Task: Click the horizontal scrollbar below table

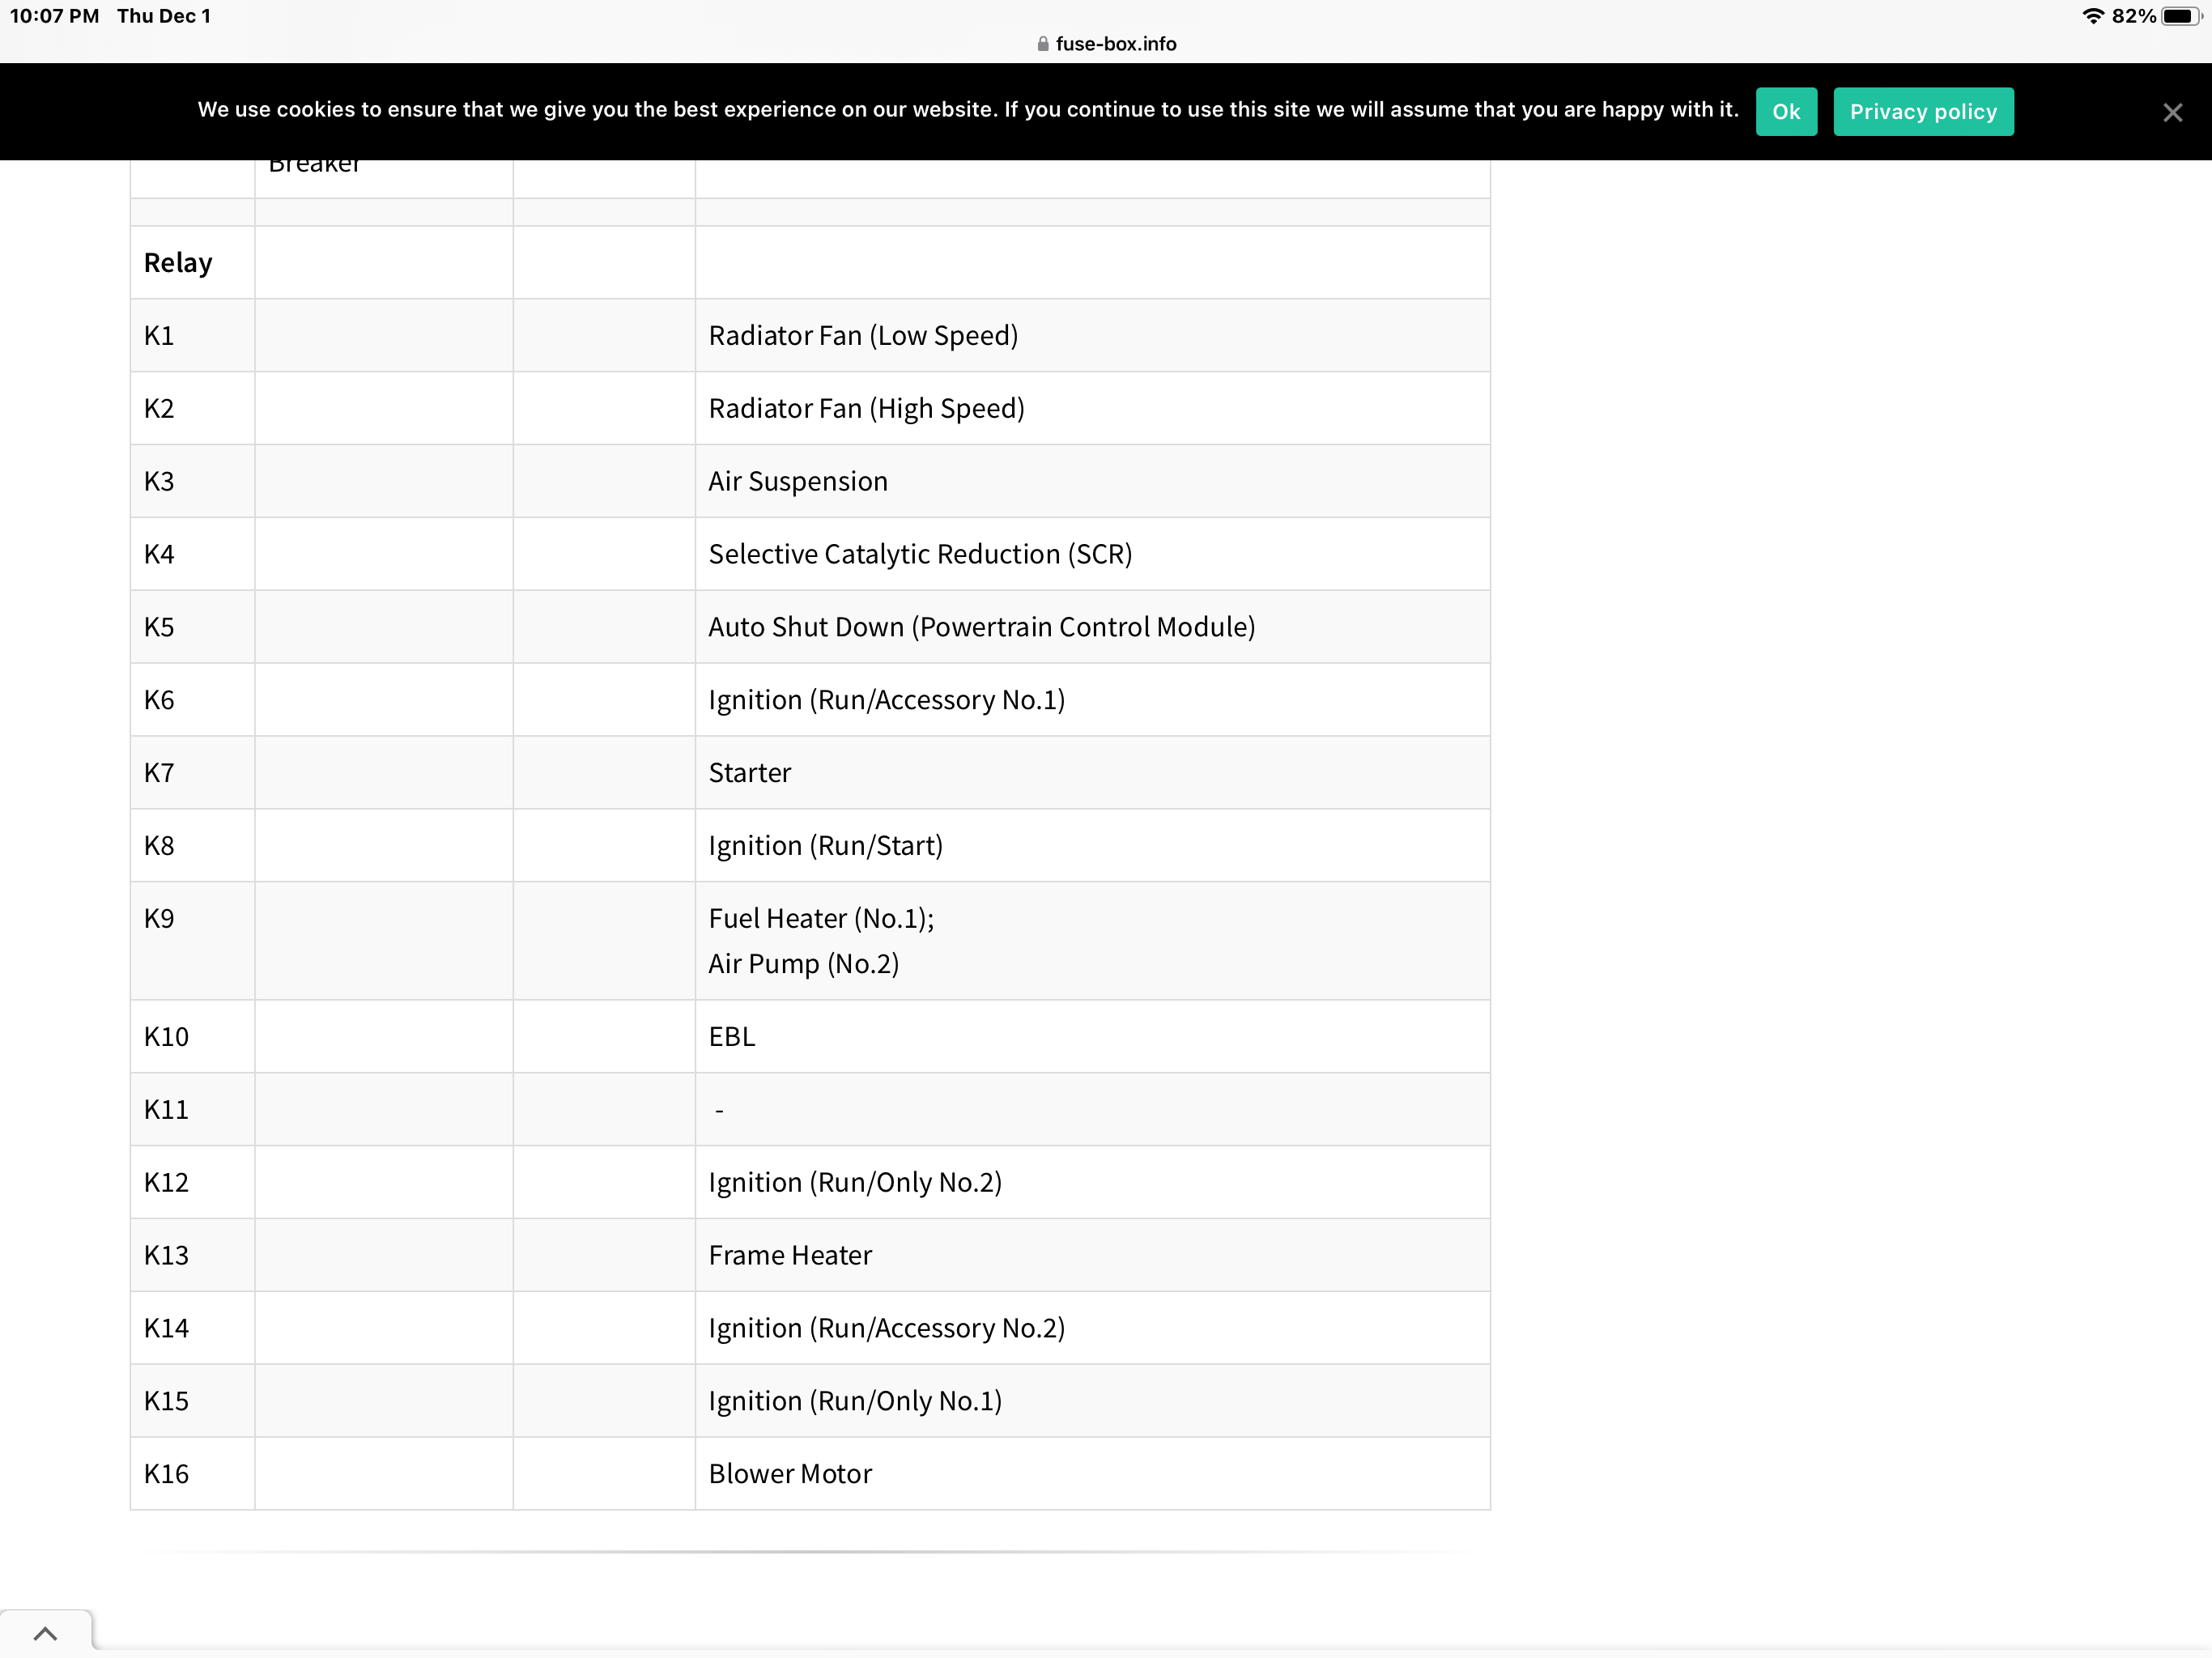Action: tap(809, 1552)
